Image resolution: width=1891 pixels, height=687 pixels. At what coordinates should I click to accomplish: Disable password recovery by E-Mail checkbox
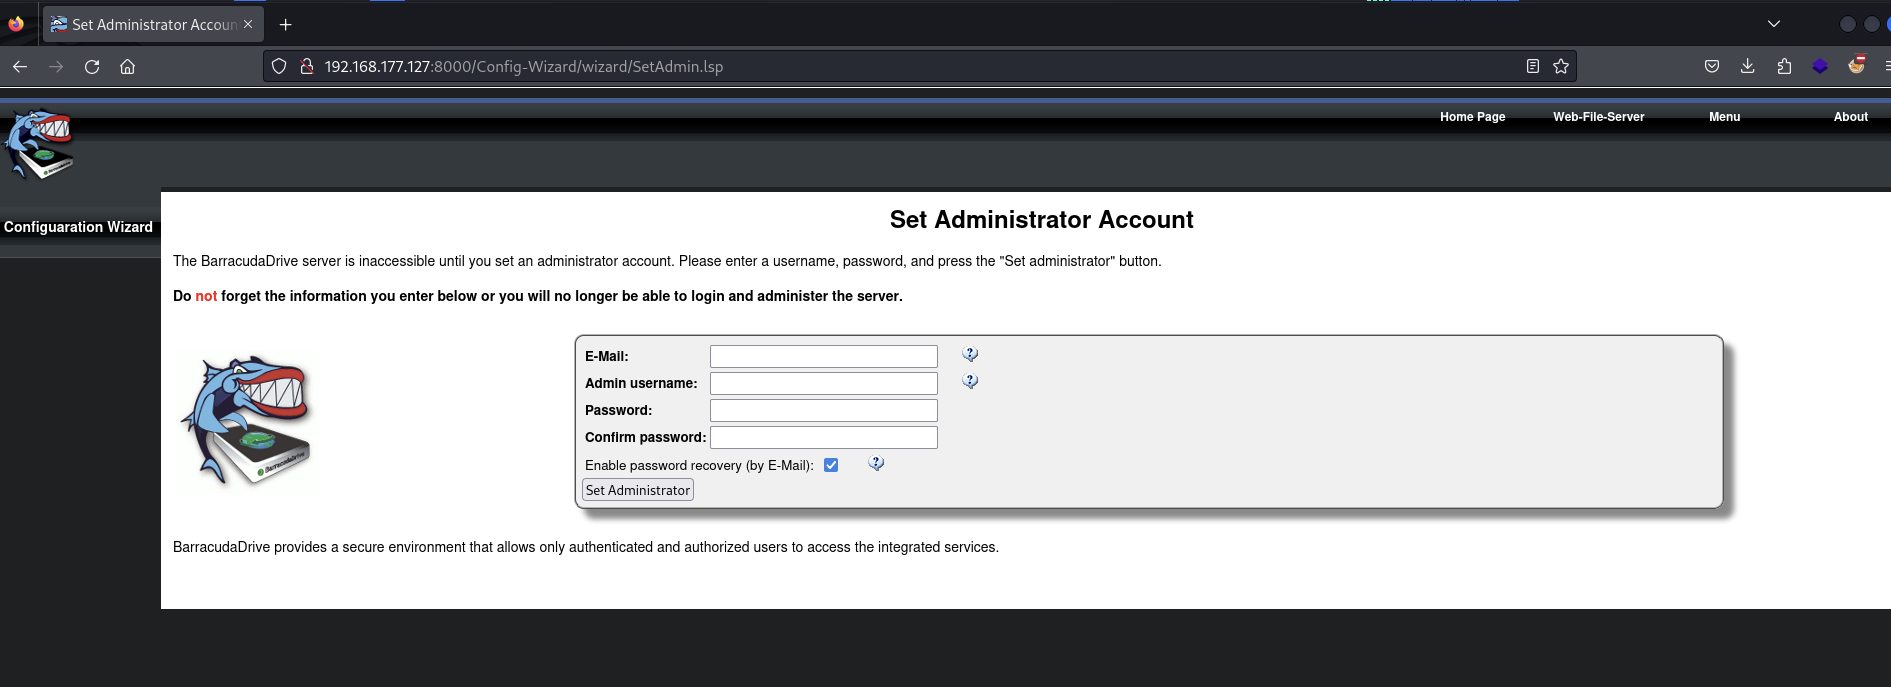831,465
